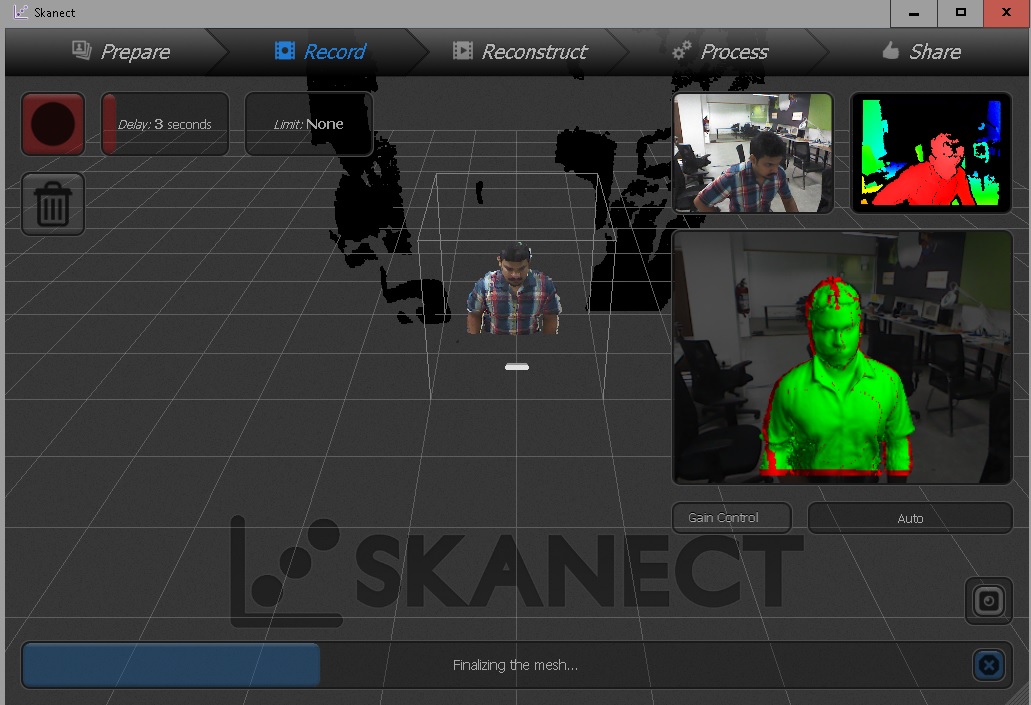Select the Share tab
The width and height of the screenshot is (1031, 705).
coord(922,51)
